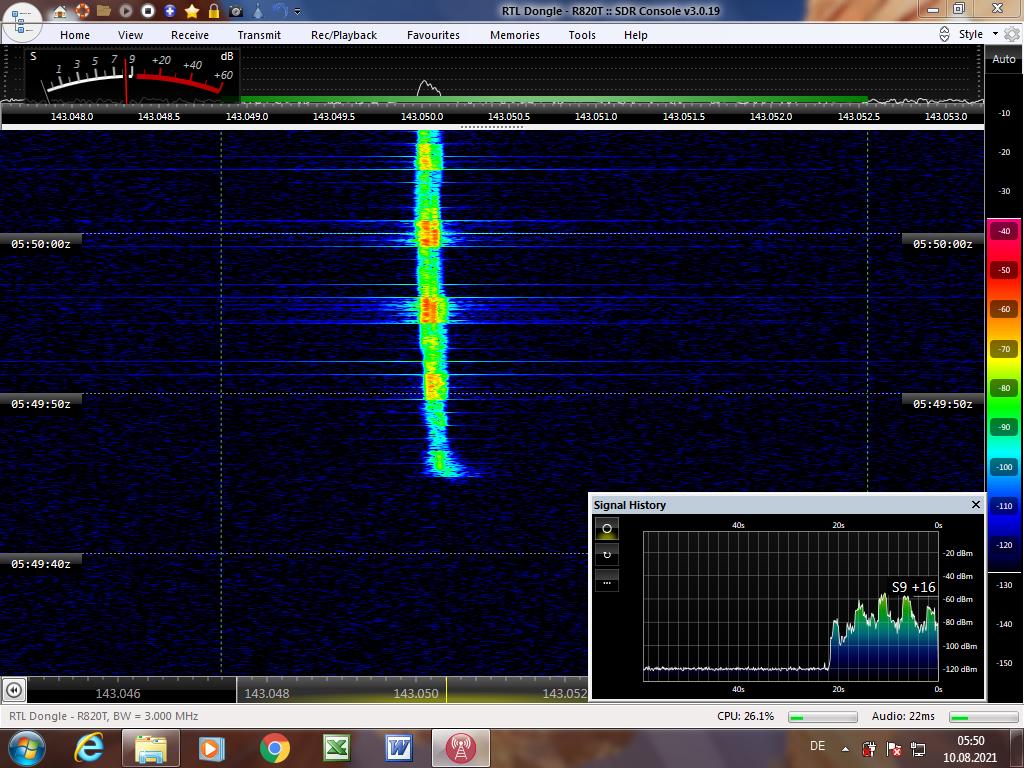1024x768 pixels.
Task: Stop the radio with the stop icon
Action: [148, 11]
